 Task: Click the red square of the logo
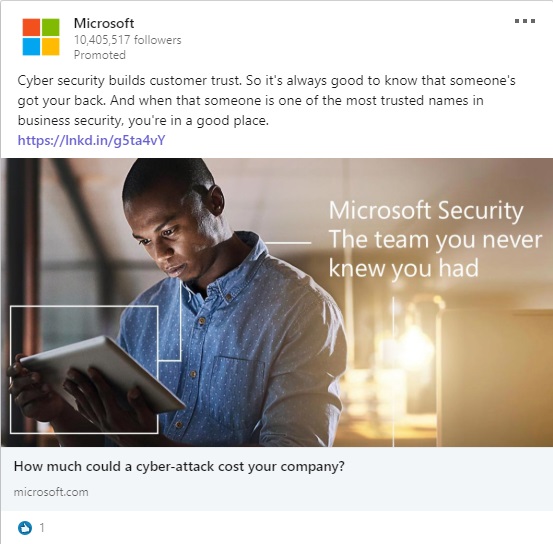pyautogui.click(x=31, y=27)
